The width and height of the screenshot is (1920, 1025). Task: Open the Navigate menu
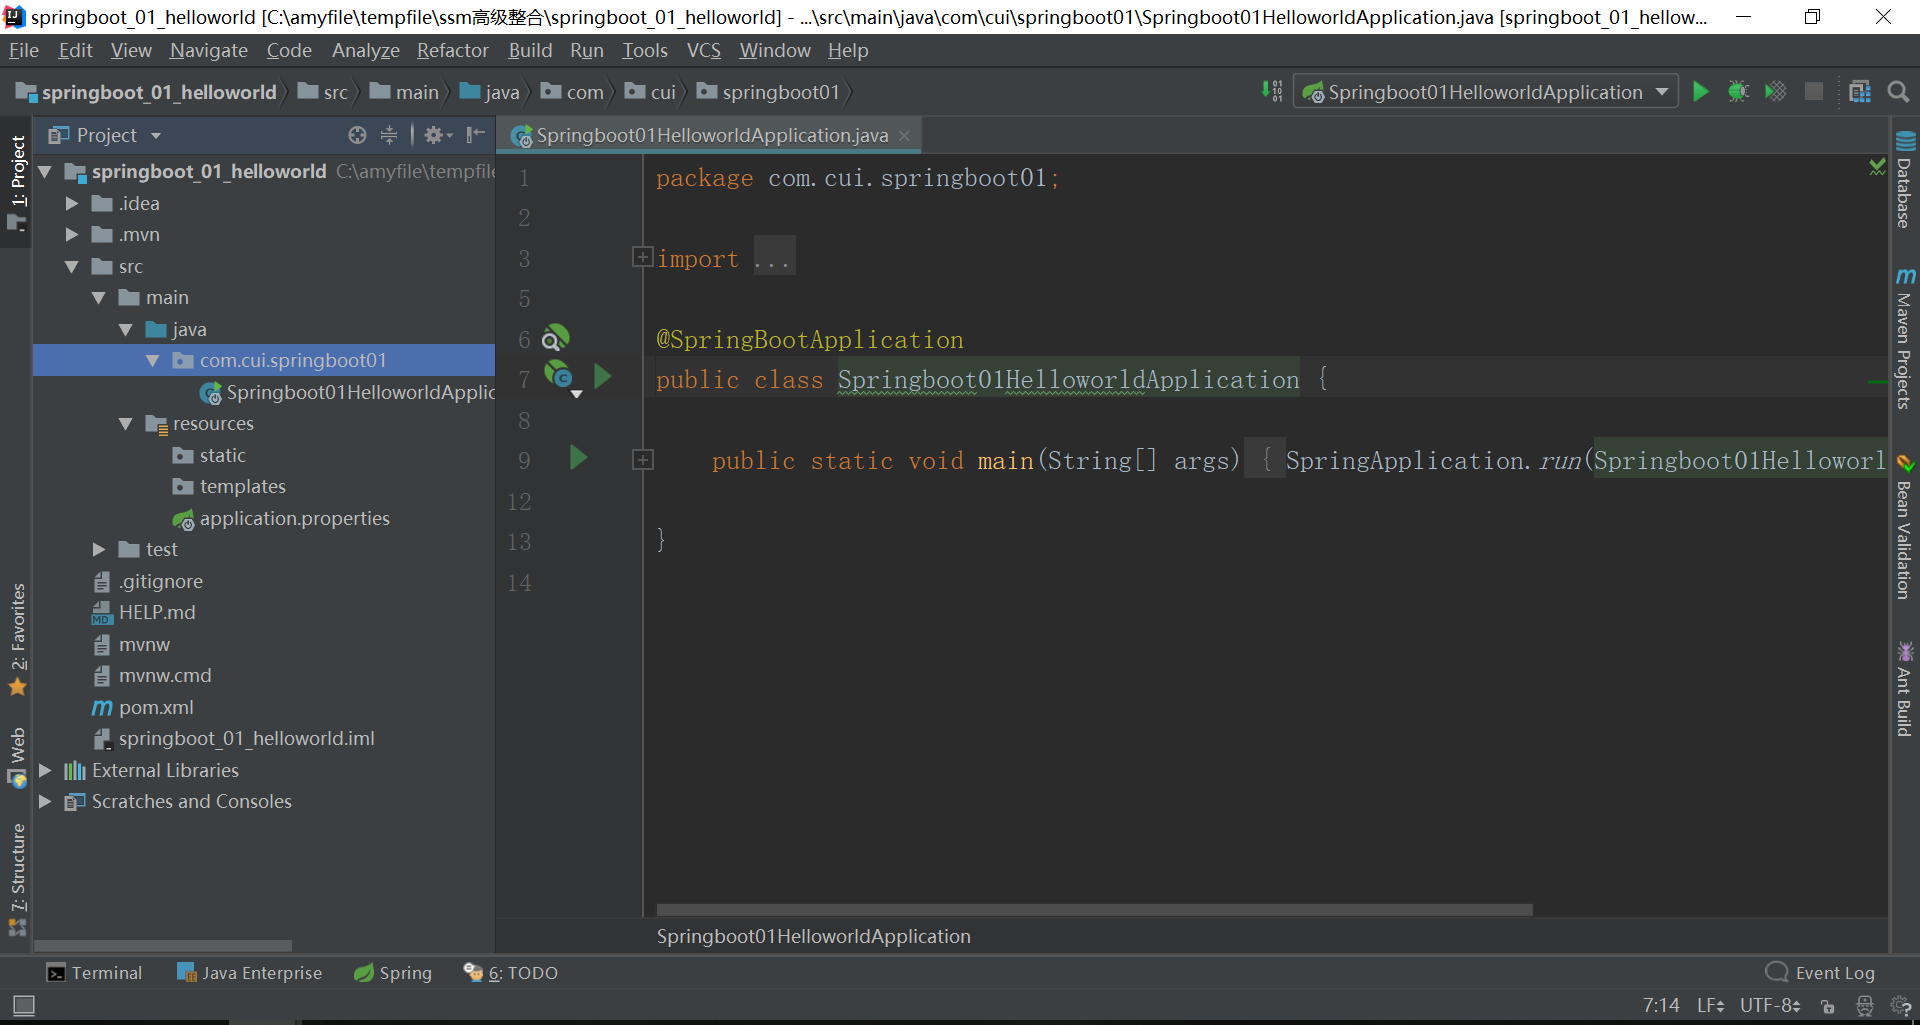point(208,50)
